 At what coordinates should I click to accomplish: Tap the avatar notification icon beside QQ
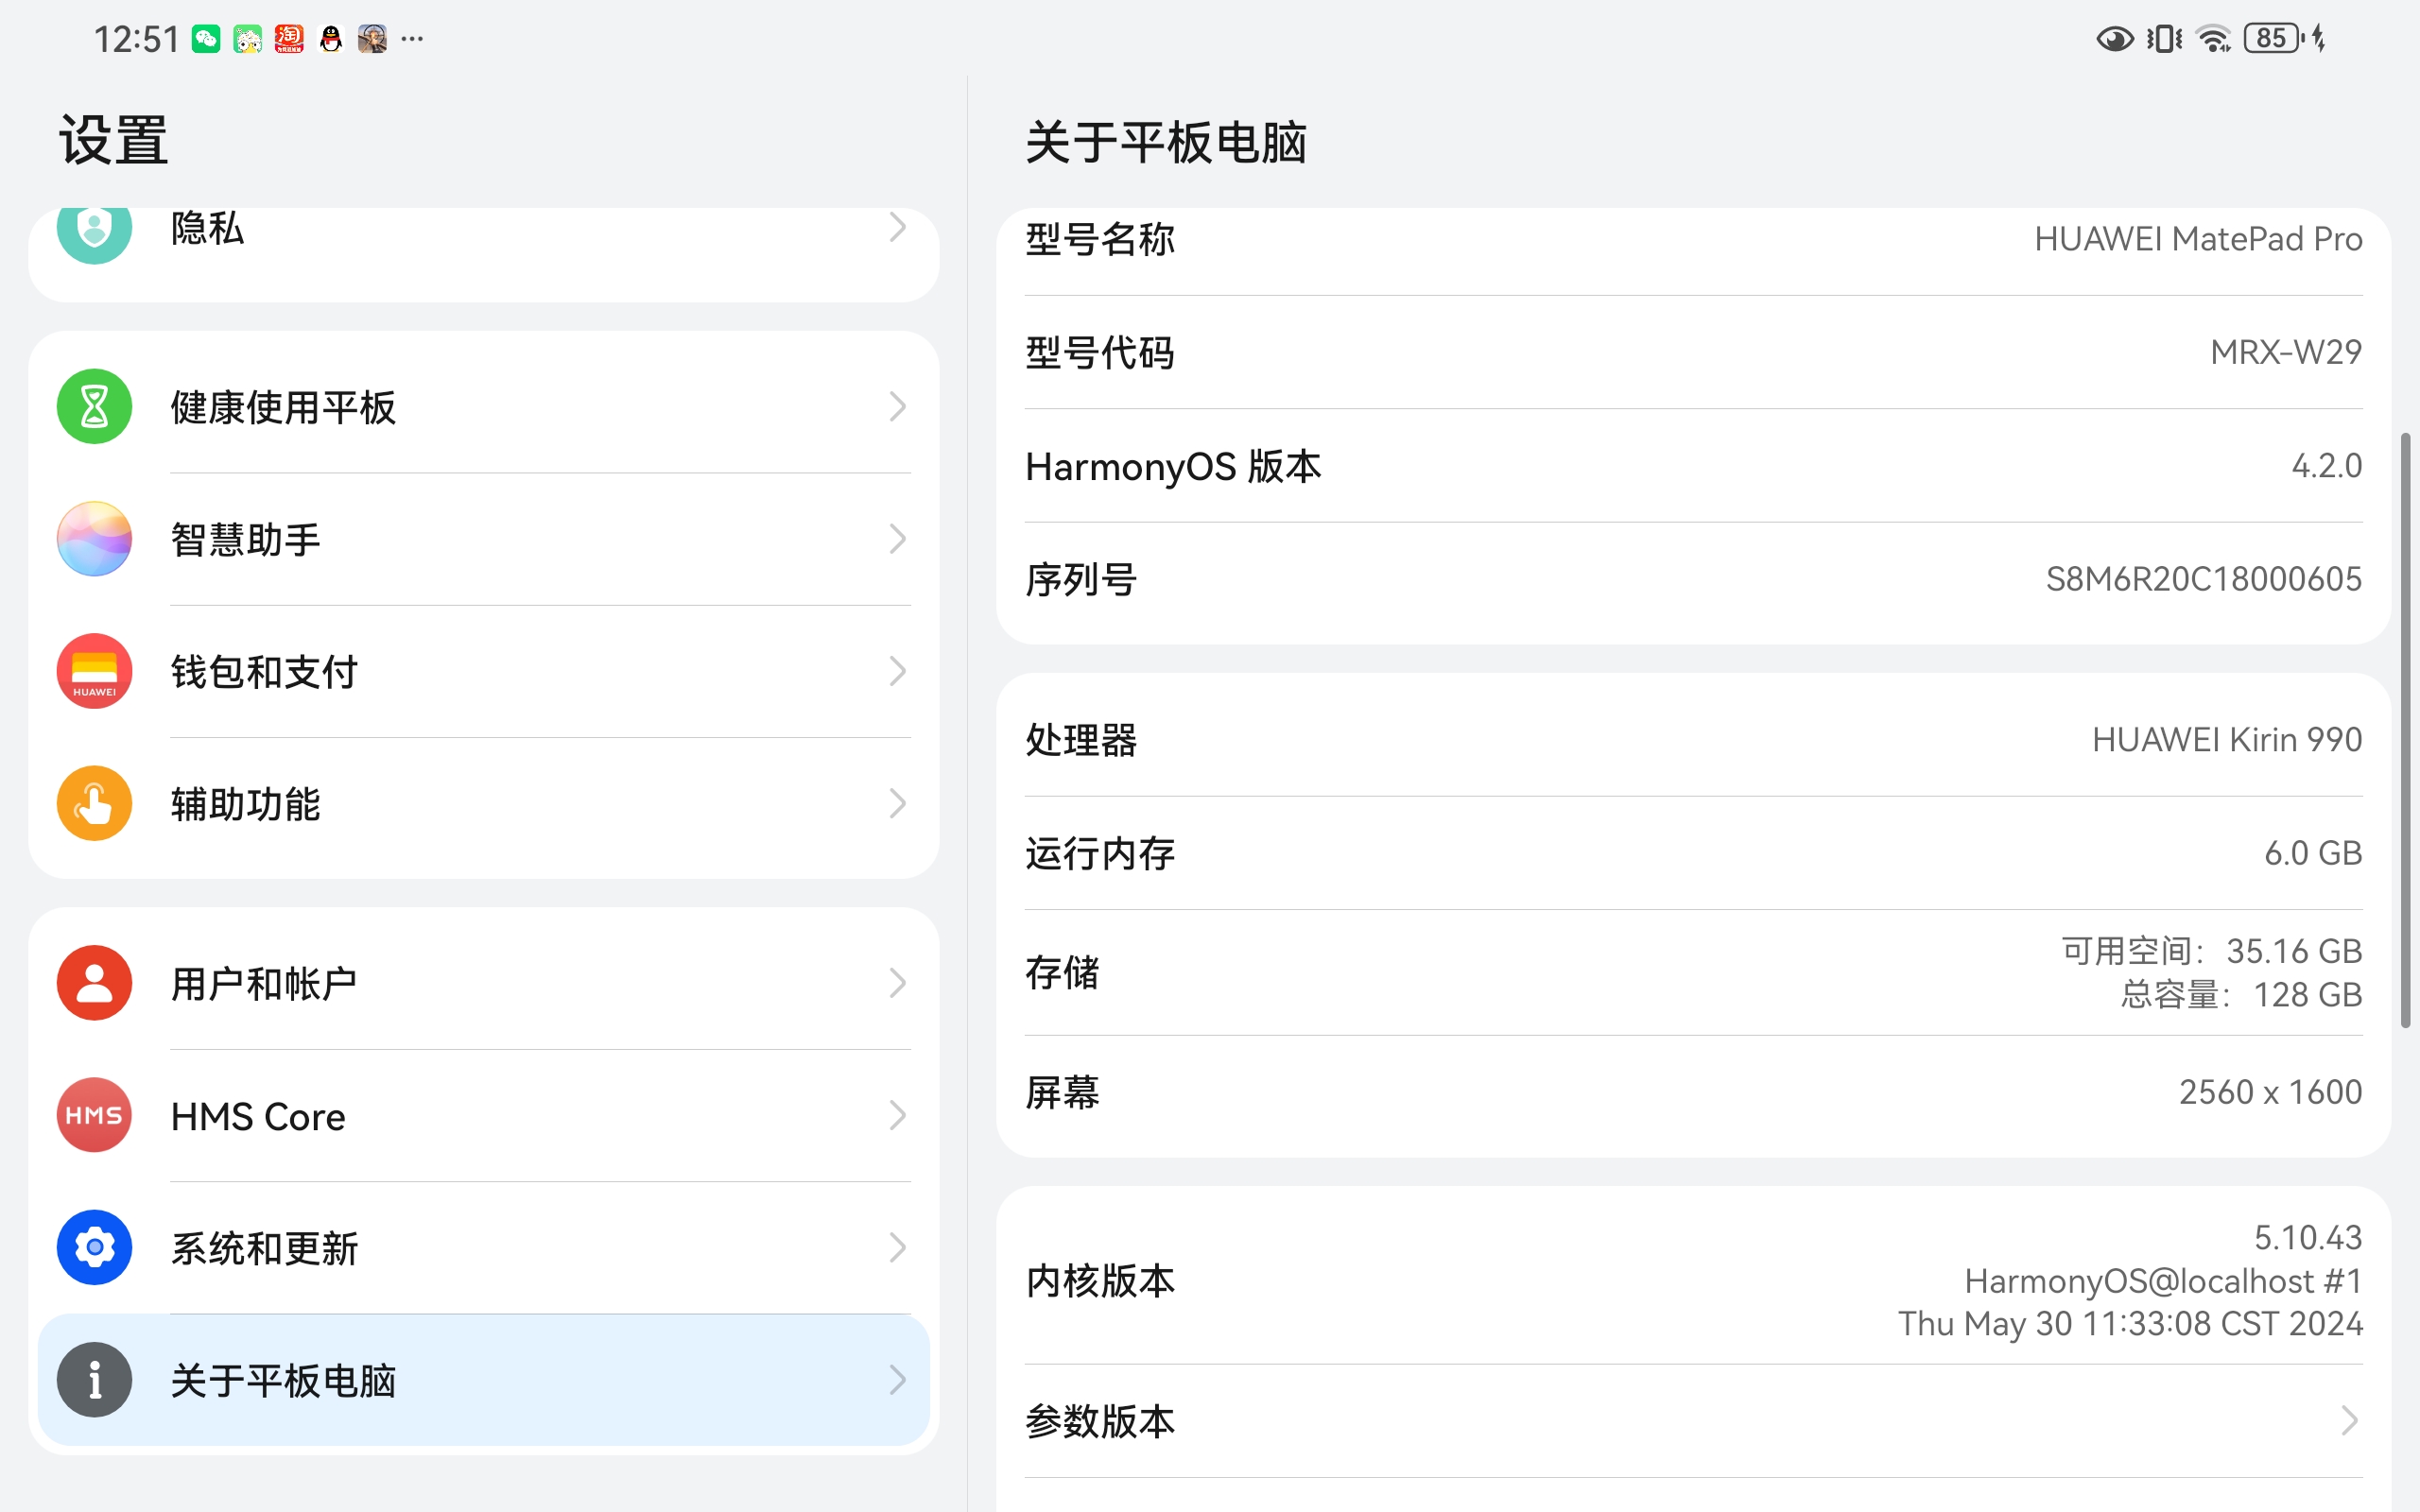coord(372,39)
